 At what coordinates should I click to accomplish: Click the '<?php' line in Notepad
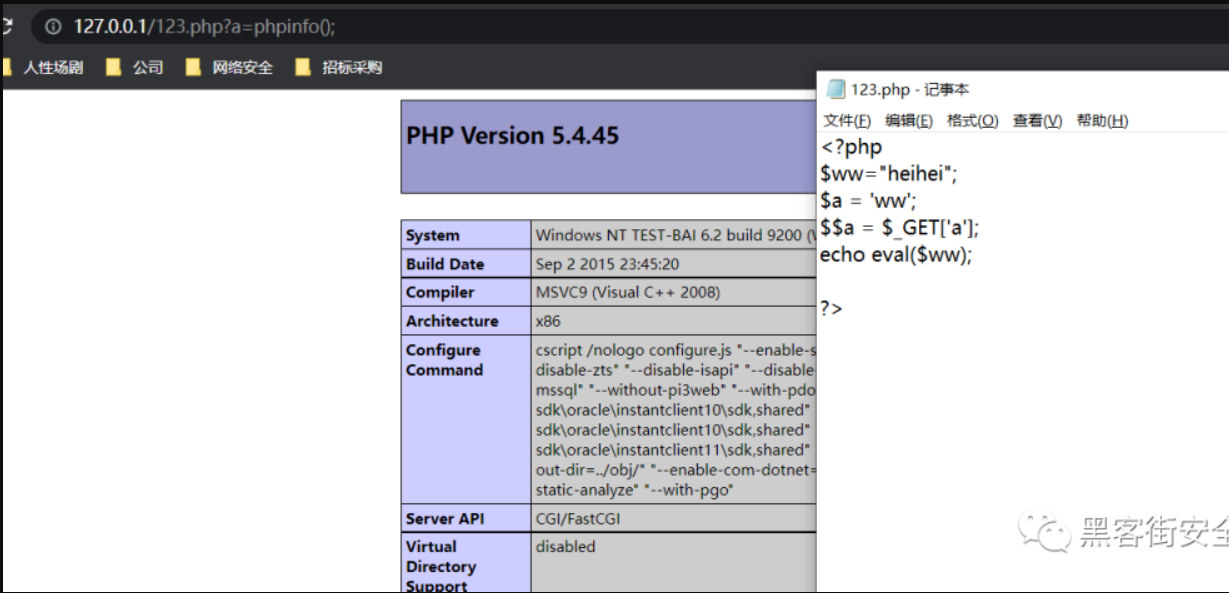pyautogui.click(x=851, y=148)
